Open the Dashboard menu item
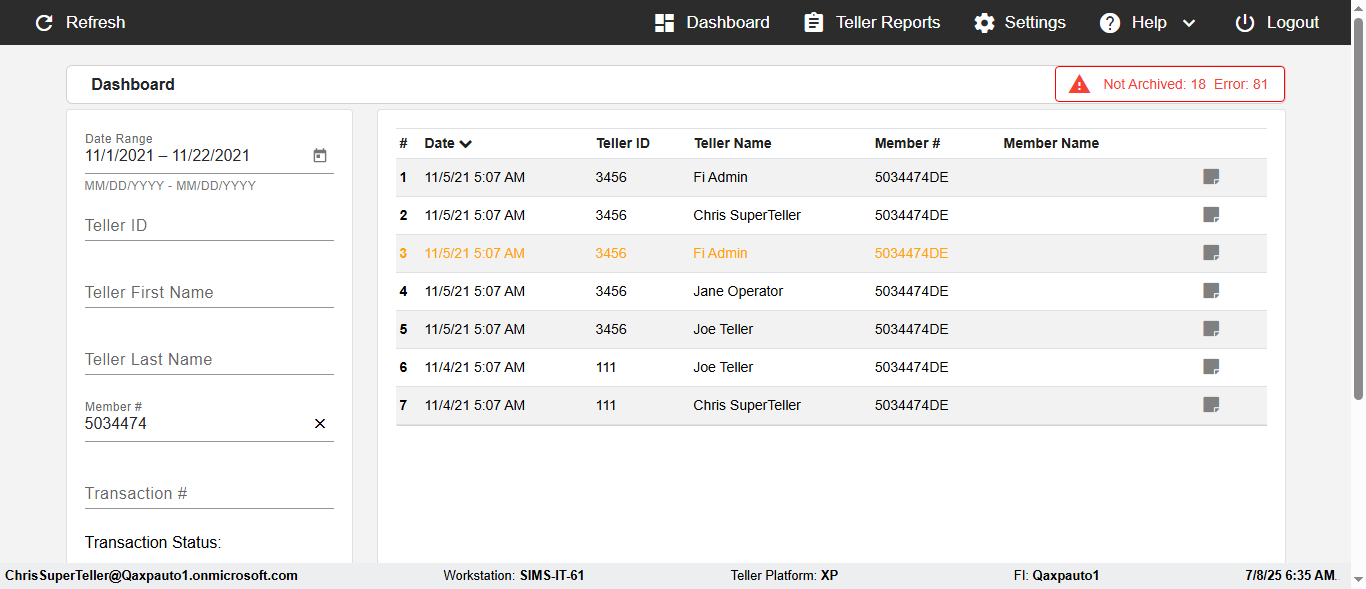Screen dimensions: 1366x589 712,23
